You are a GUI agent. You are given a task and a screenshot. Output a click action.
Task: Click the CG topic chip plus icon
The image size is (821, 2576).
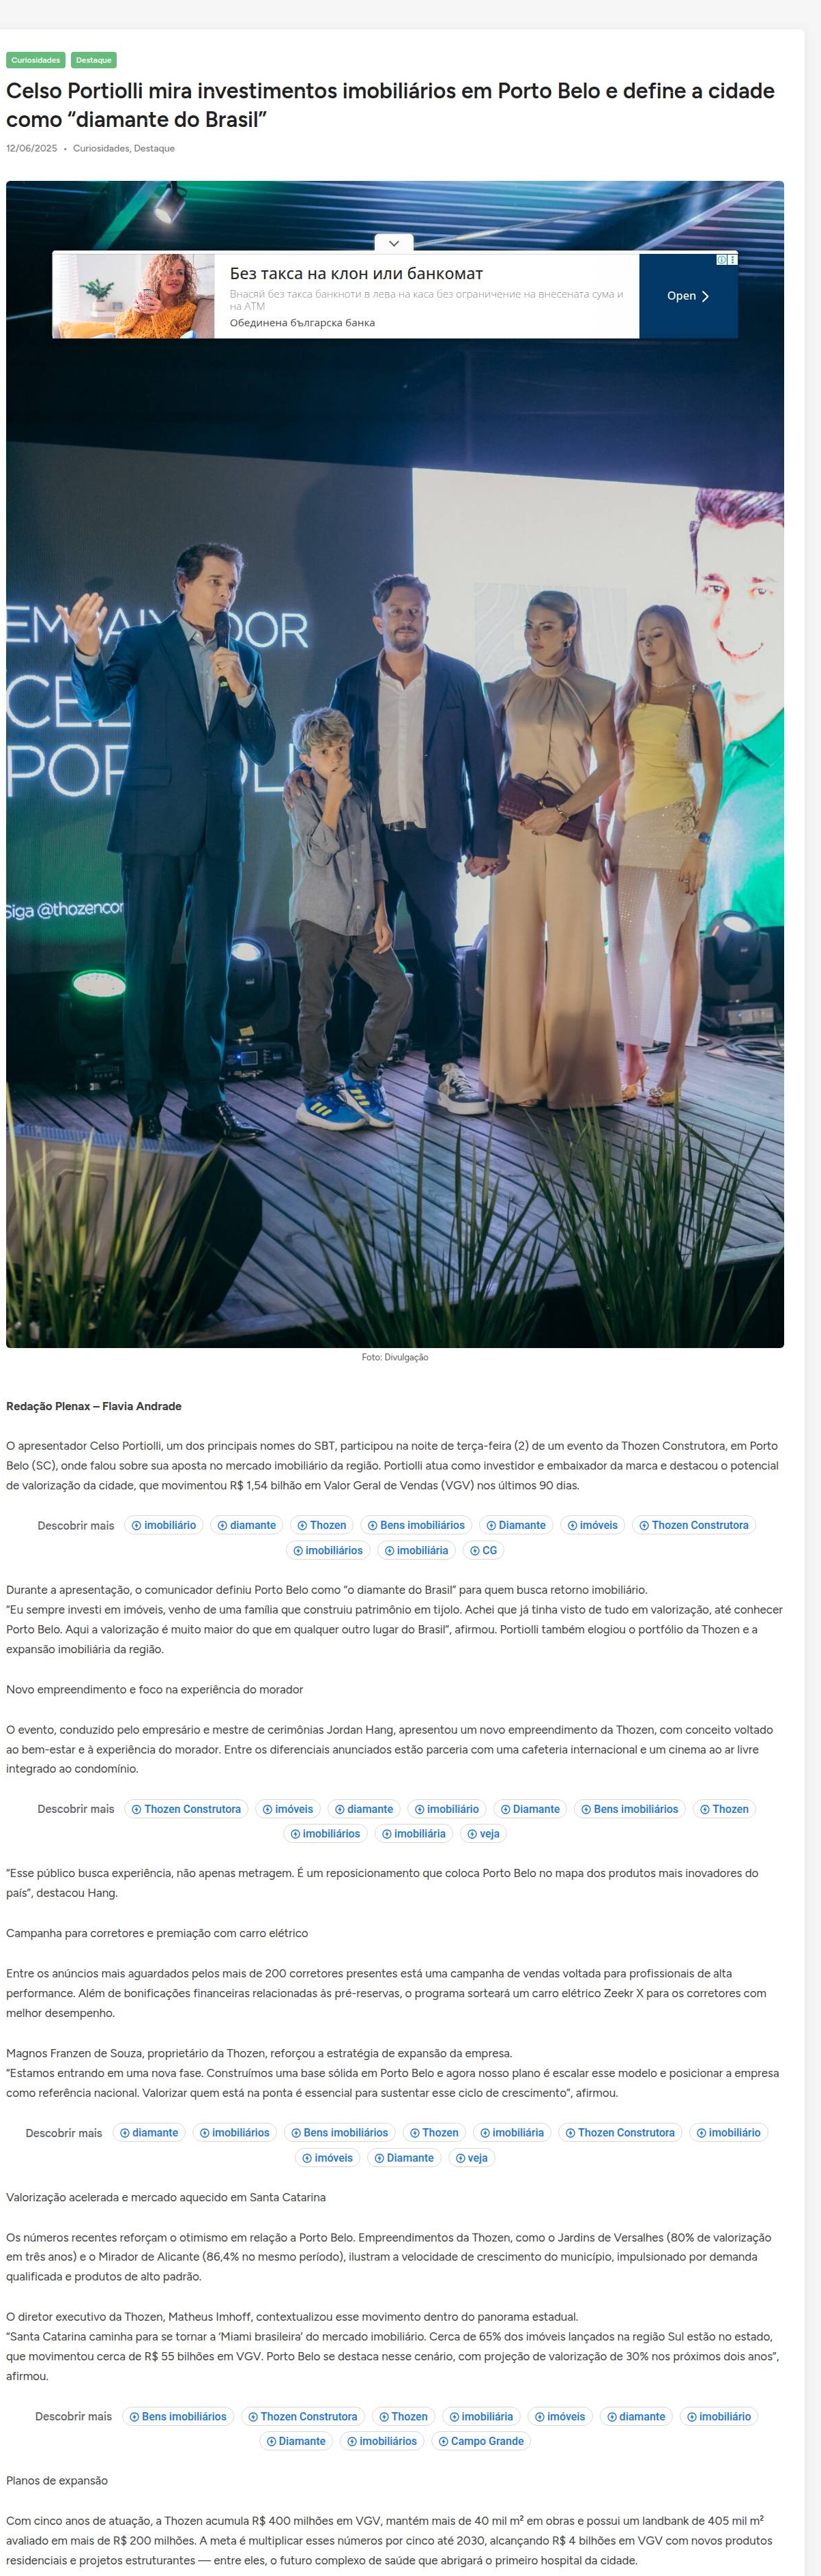click(476, 1550)
